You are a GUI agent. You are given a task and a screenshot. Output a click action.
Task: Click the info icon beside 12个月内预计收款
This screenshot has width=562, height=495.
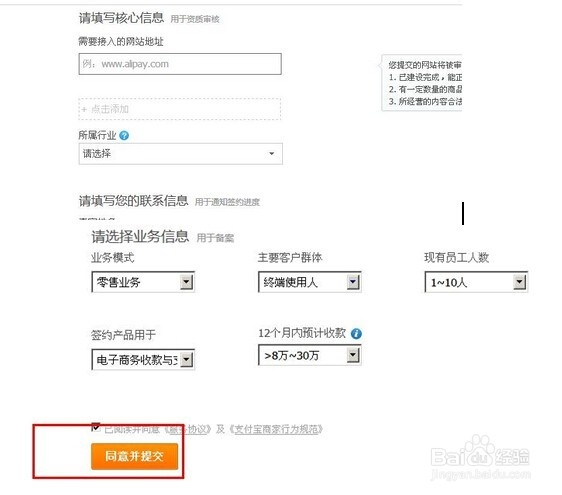(x=356, y=334)
